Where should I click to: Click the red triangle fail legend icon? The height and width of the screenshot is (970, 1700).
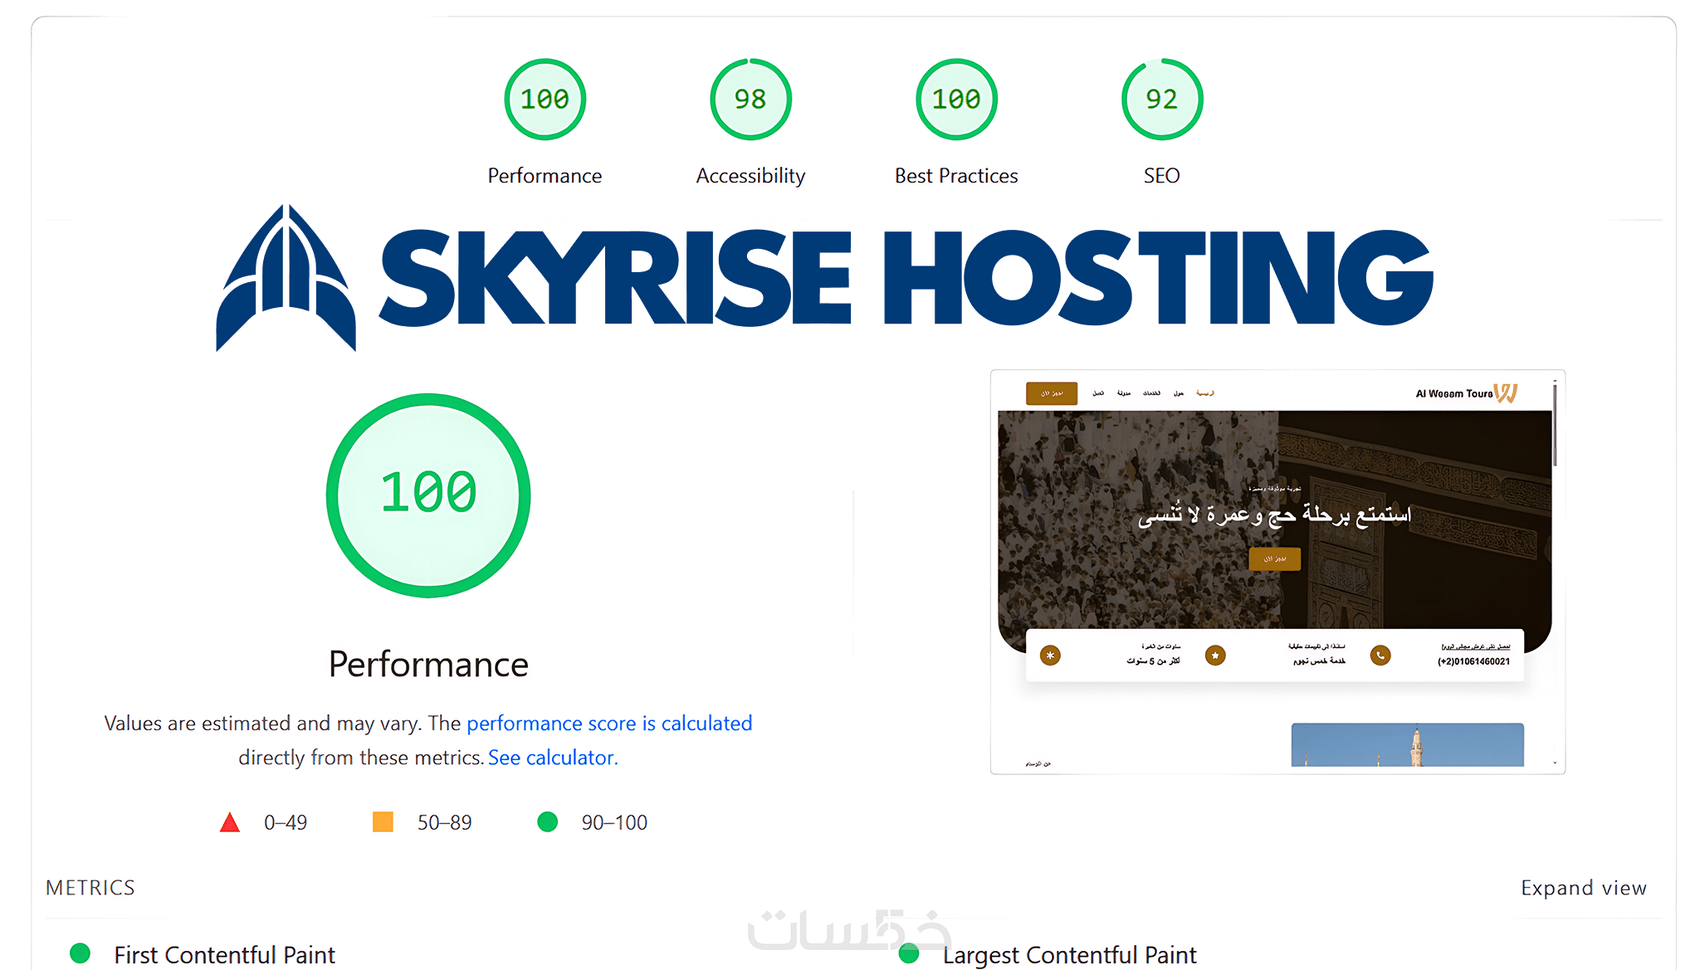click(x=230, y=822)
